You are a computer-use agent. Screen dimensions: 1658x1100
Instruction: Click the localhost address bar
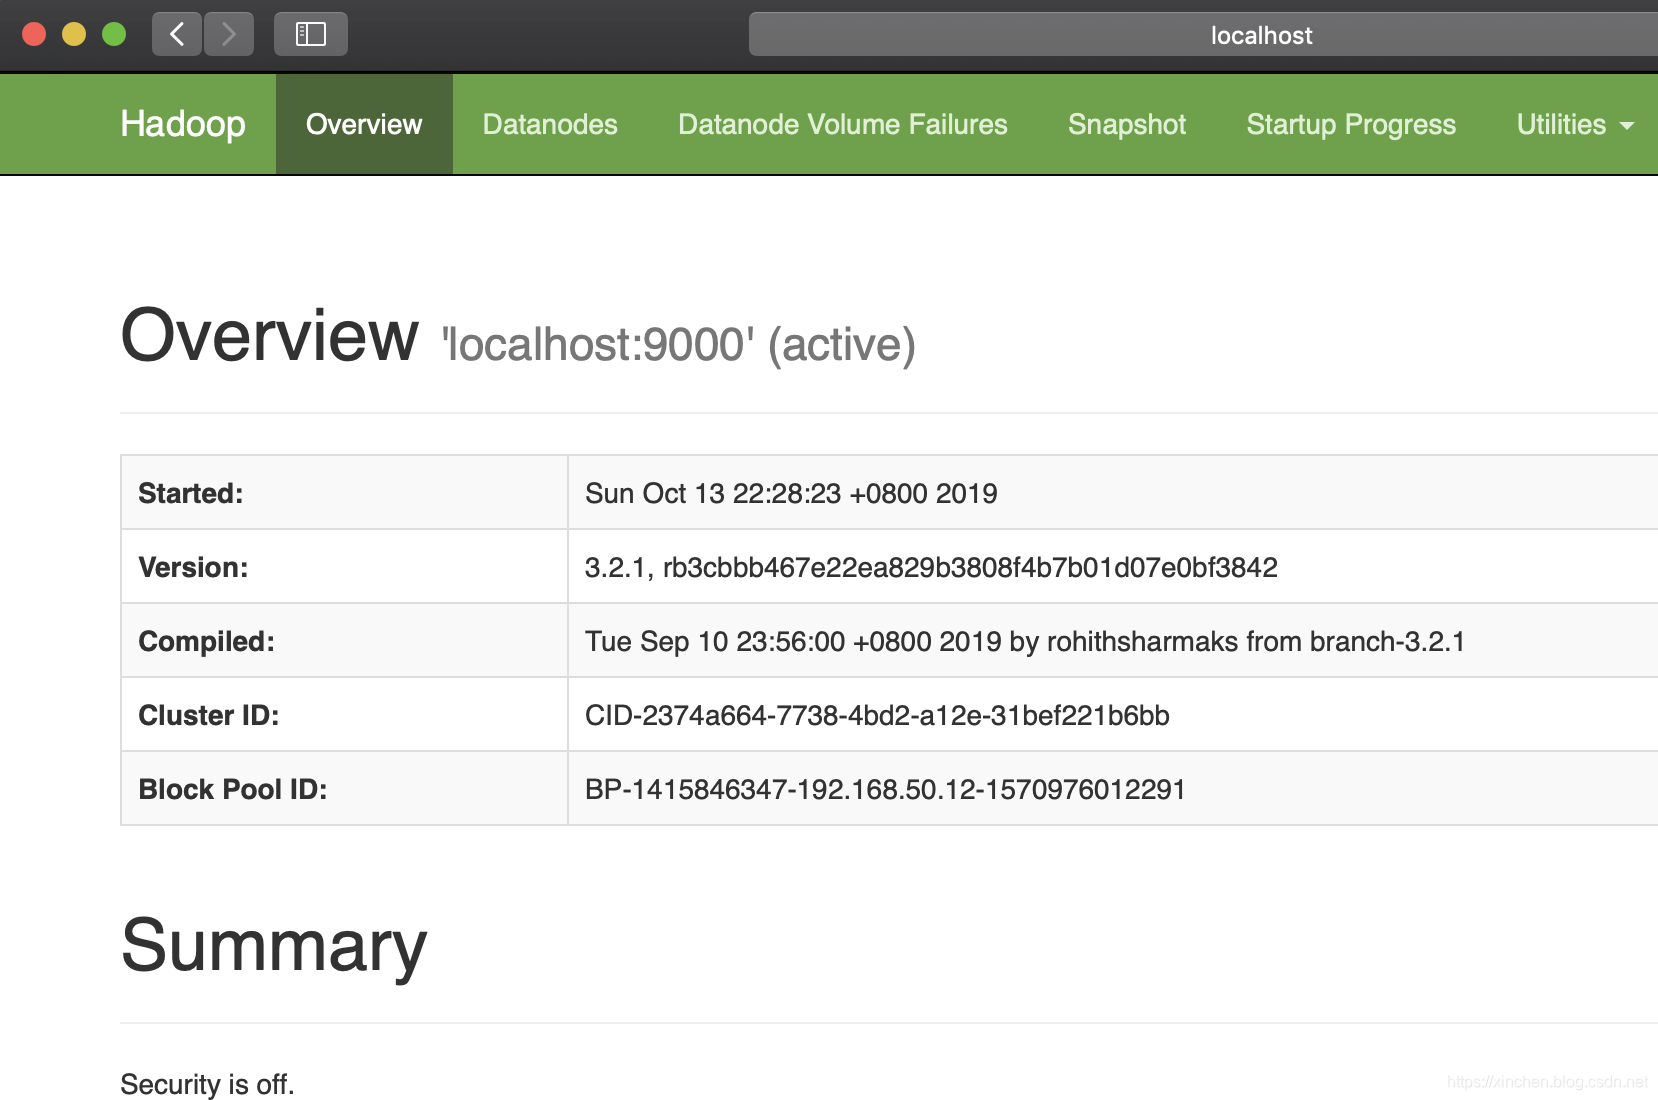[x=1203, y=34]
